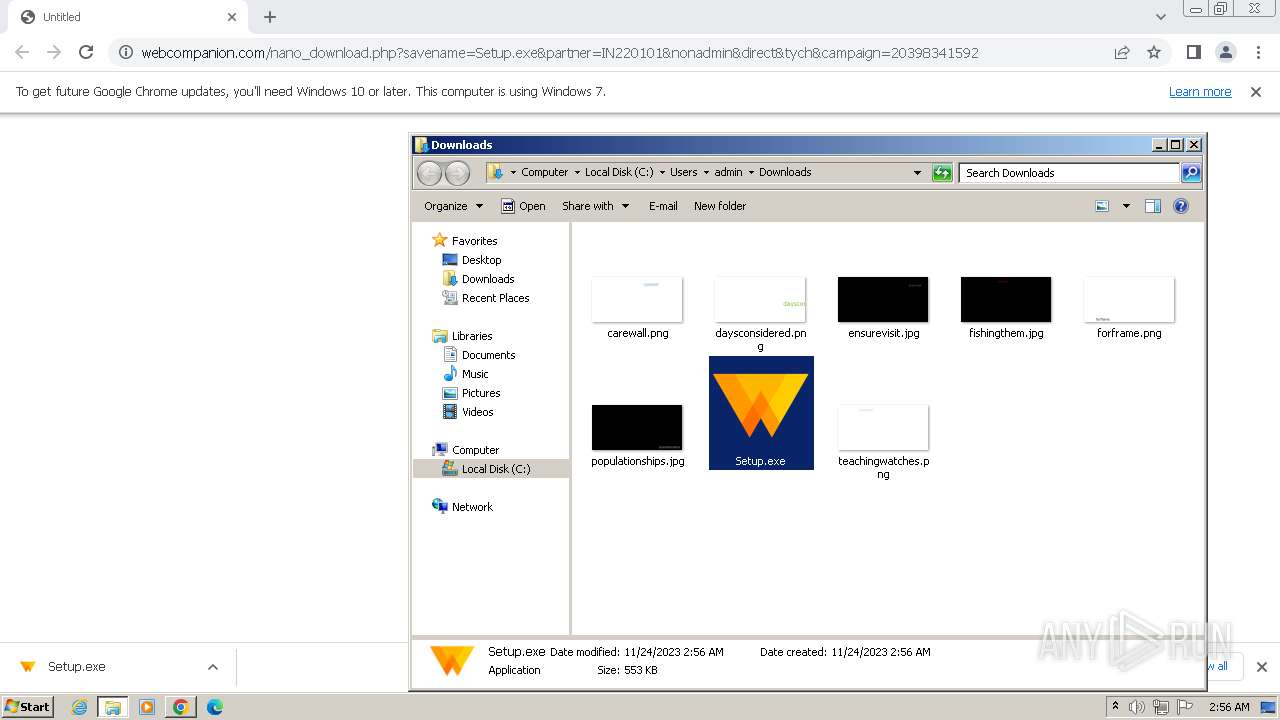Reload the Chrome page
The width and height of the screenshot is (1280, 720).
click(x=86, y=52)
